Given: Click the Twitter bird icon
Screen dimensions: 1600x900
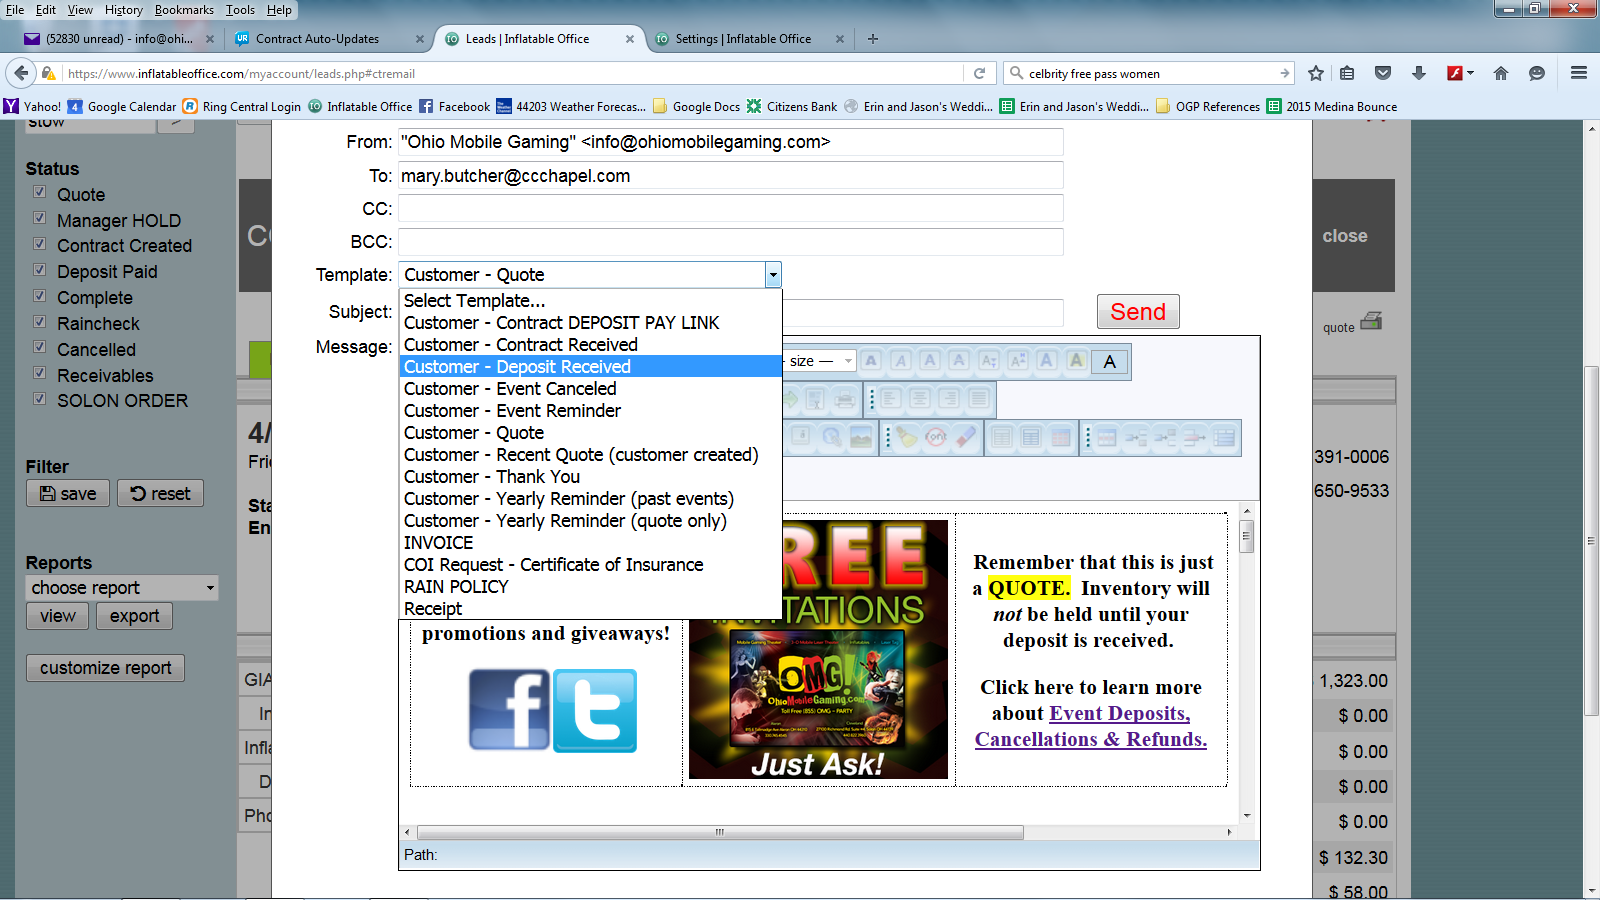Looking at the screenshot, I should pyautogui.click(x=595, y=710).
